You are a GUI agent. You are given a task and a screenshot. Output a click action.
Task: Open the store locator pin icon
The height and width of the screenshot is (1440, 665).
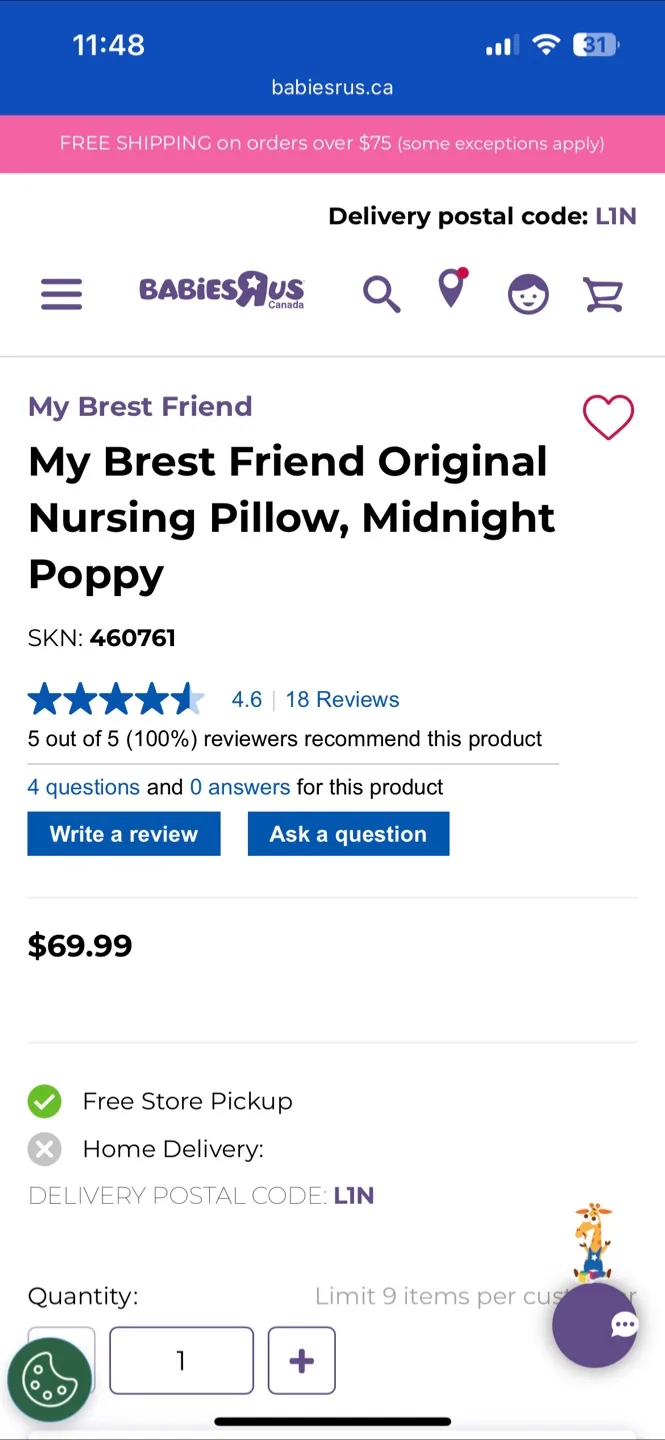click(x=451, y=293)
